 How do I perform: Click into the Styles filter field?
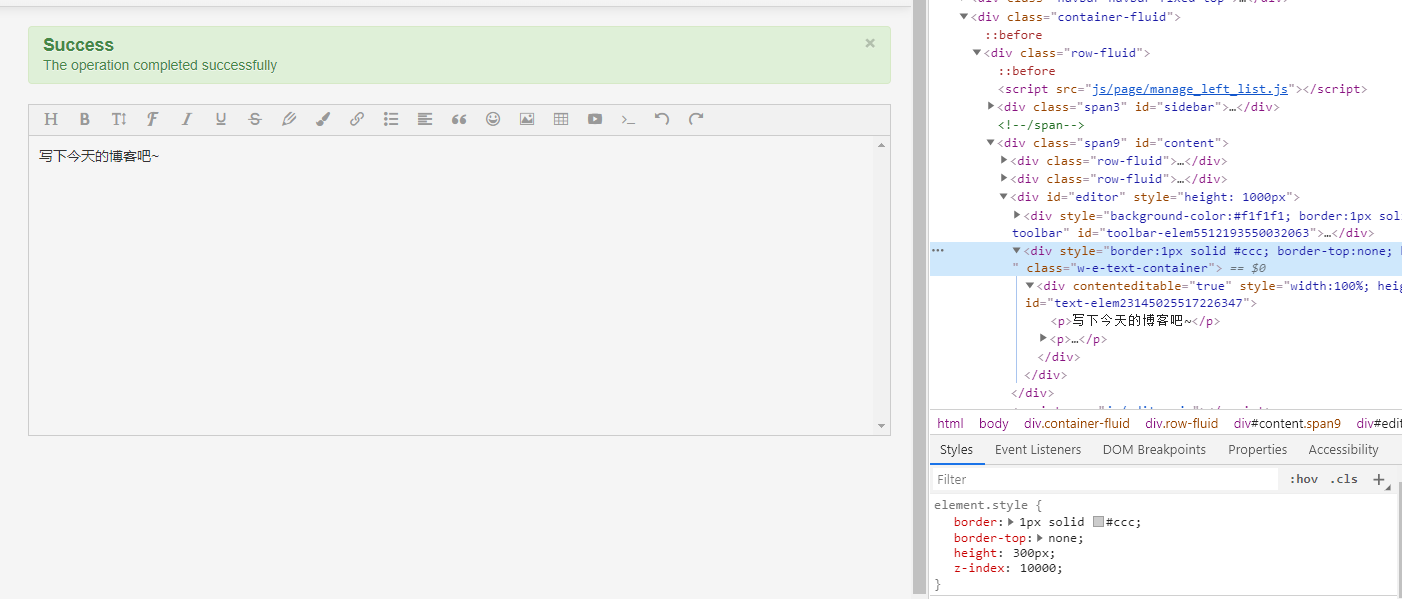point(1105,480)
